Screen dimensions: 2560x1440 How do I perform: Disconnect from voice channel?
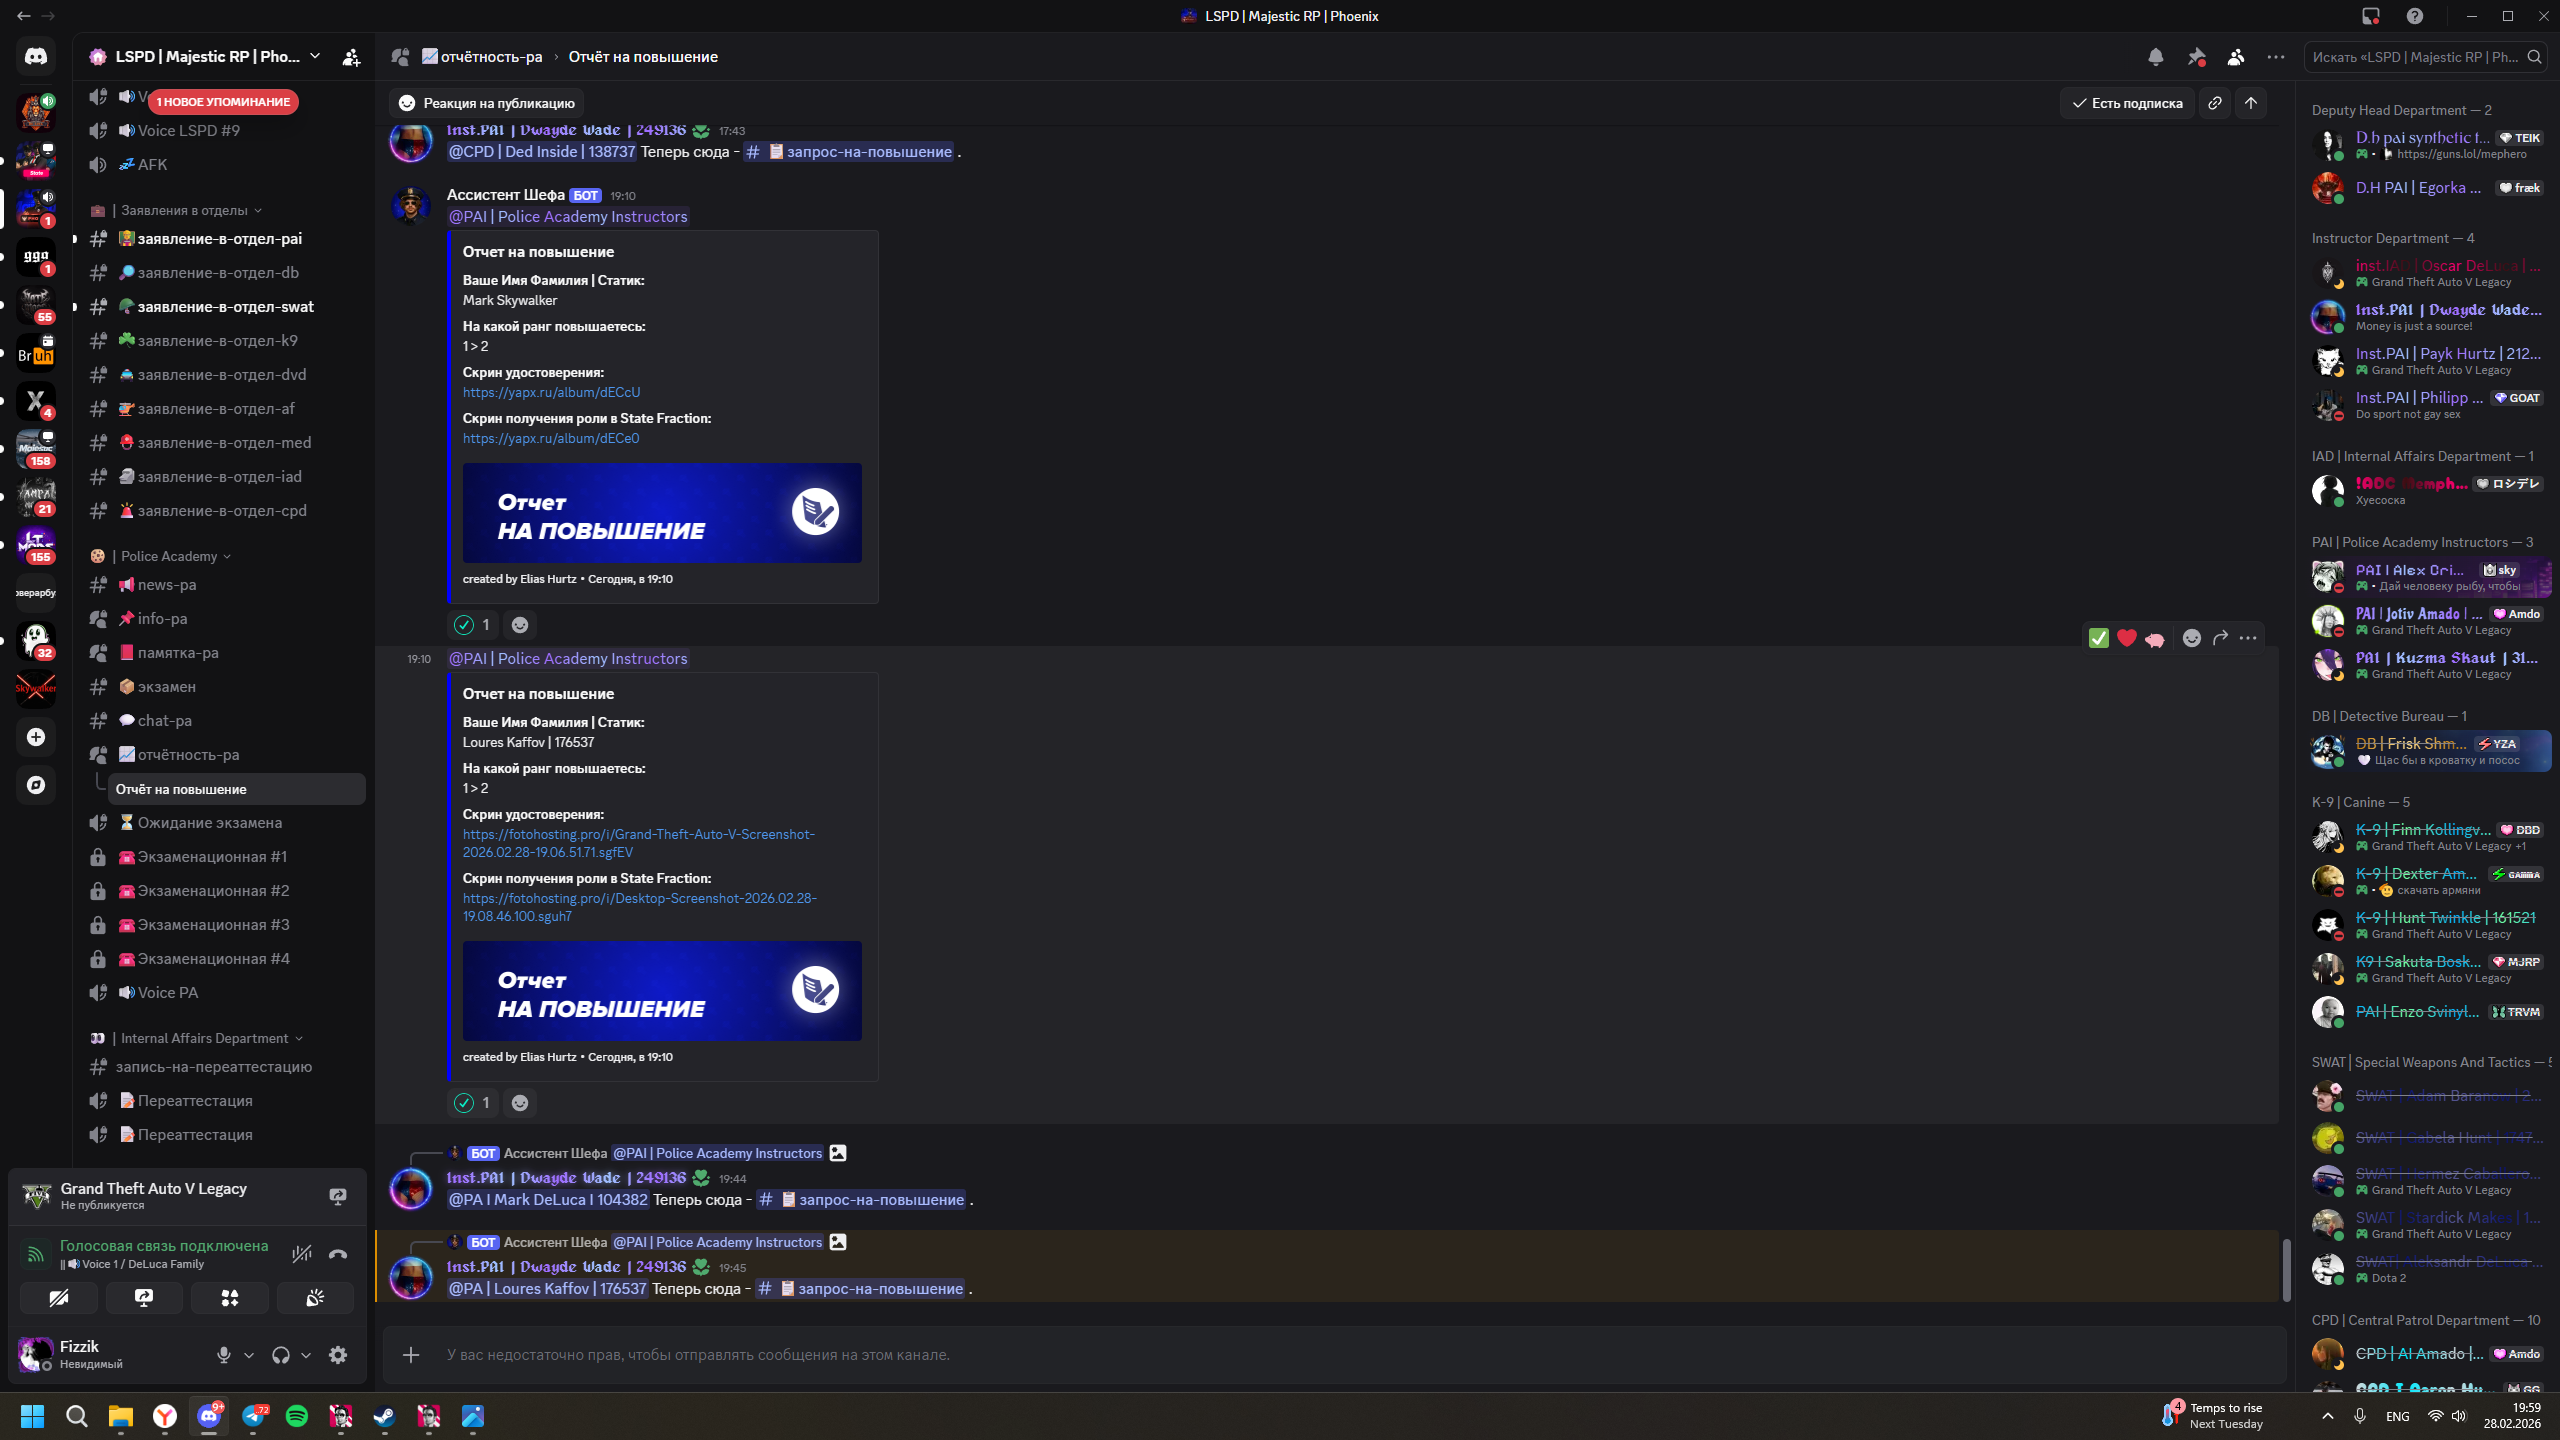click(338, 1254)
